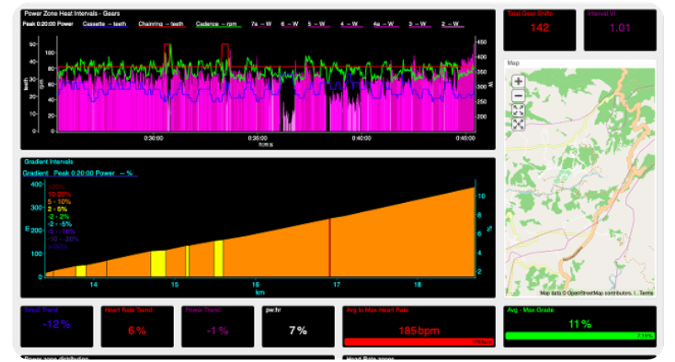Screen dimensions: 675x362
Task: Open the OpenStreetMap contributors link
Action: (x=599, y=293)
